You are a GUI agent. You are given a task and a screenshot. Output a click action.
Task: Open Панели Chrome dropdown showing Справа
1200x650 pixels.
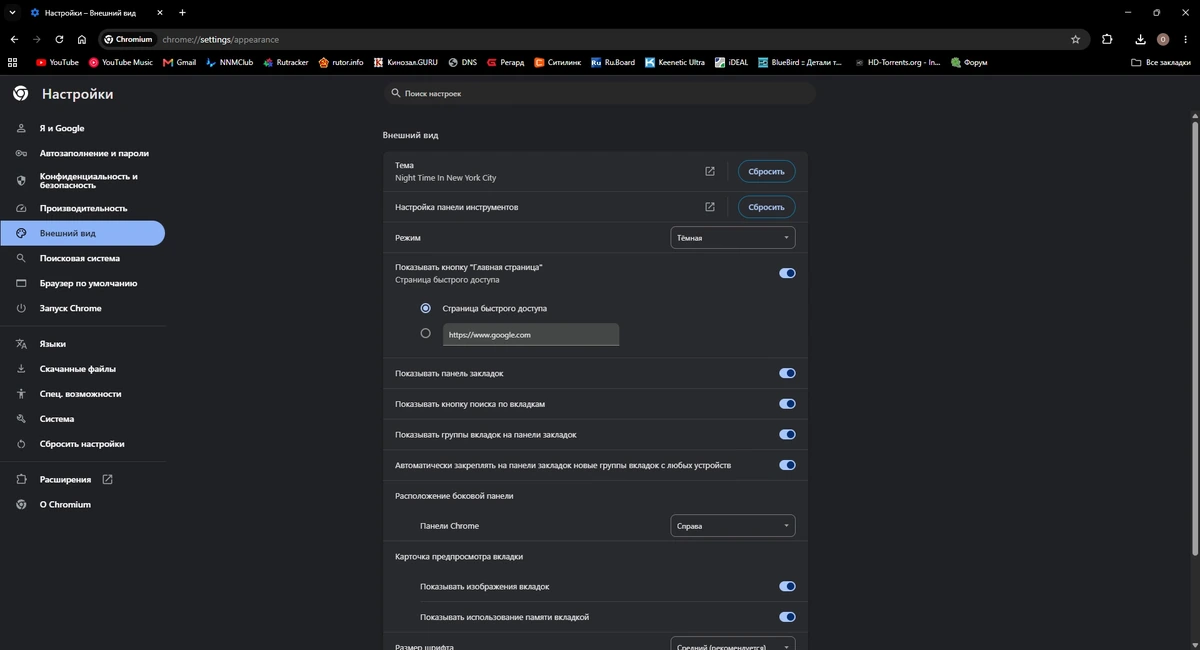733,526
